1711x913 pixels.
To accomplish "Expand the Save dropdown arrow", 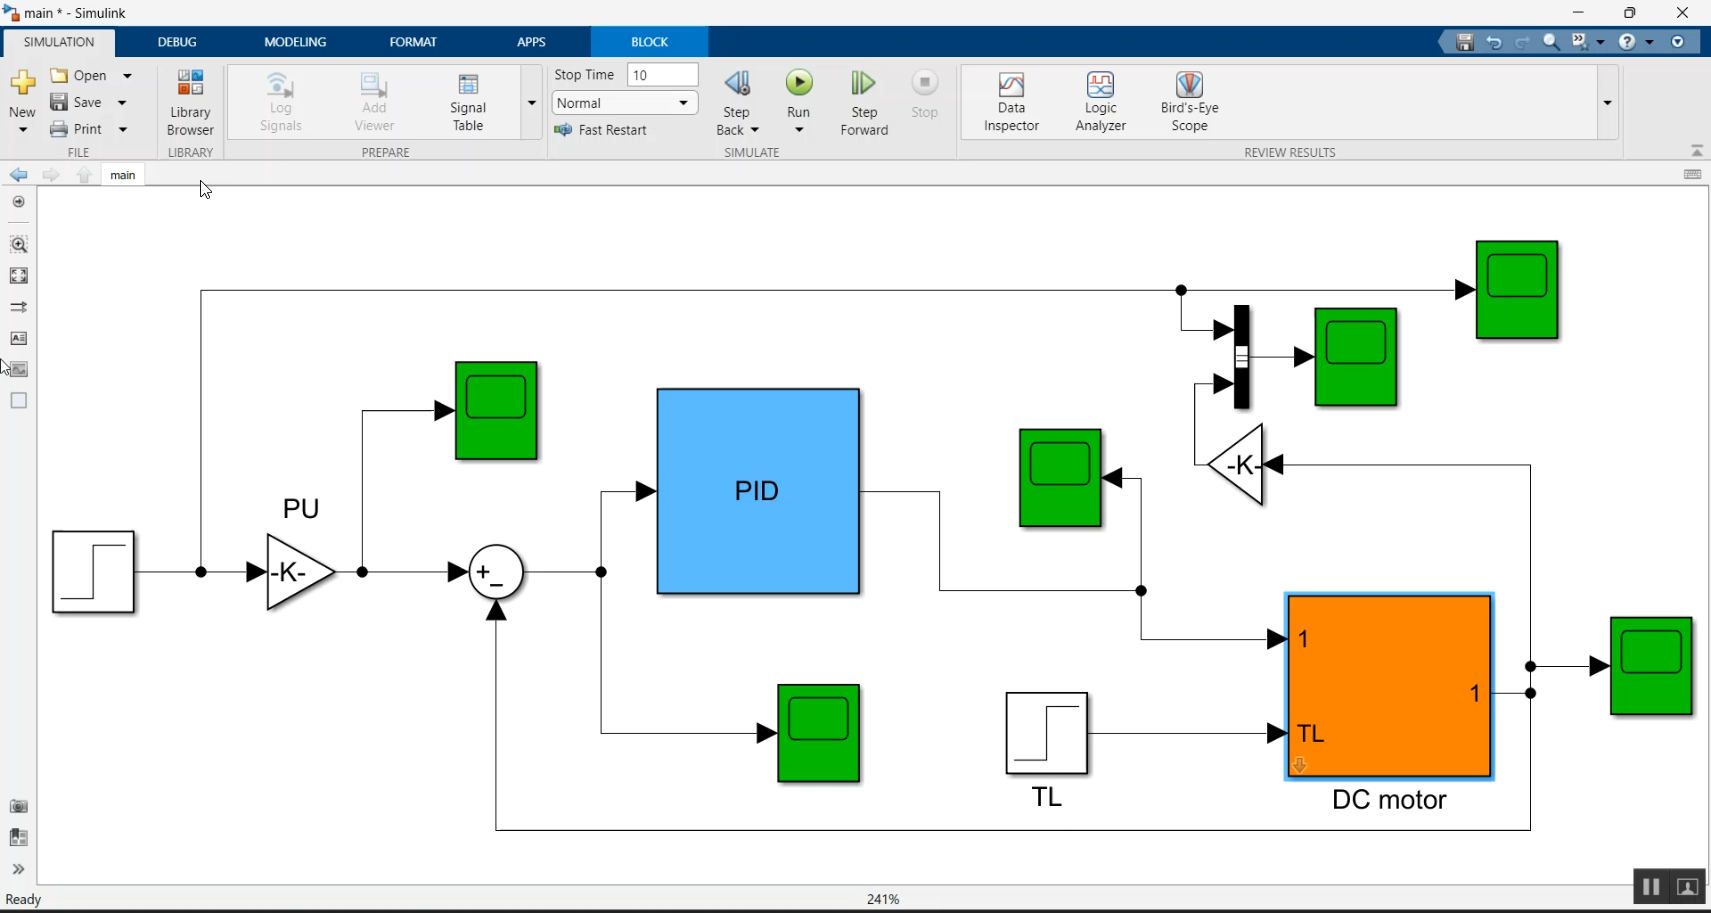I will point(122,103).
